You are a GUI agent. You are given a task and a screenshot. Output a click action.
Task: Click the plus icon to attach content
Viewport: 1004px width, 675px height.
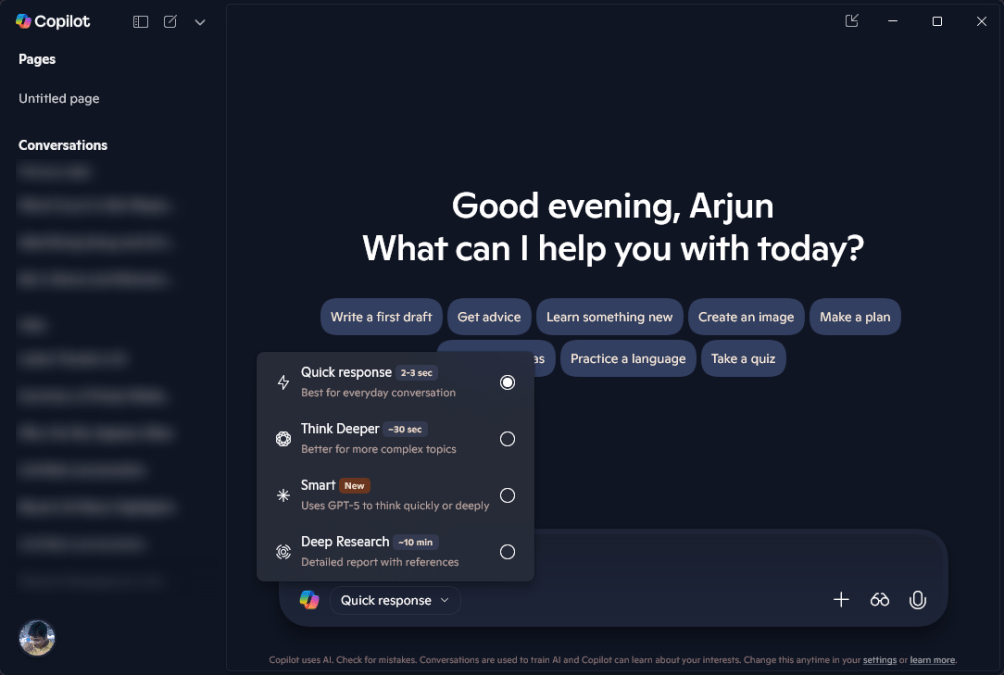841,599
